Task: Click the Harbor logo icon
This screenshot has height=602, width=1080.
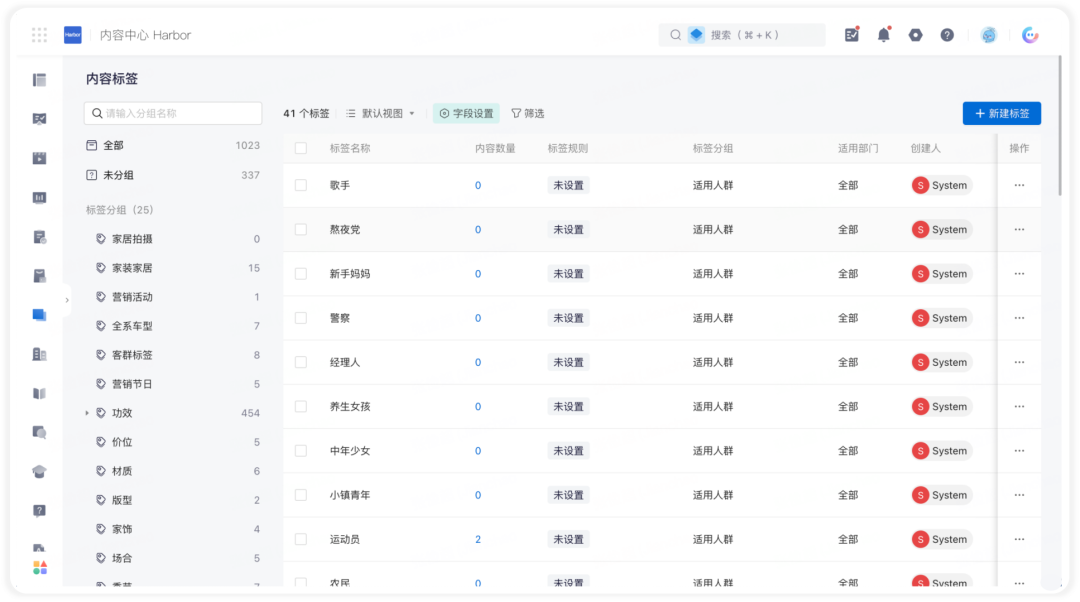Action: (73, 35)
